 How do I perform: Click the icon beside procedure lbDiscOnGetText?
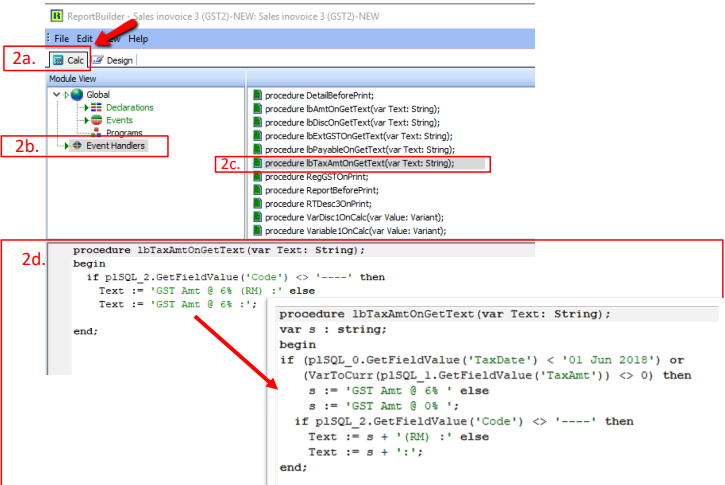[x=257, y=122]
